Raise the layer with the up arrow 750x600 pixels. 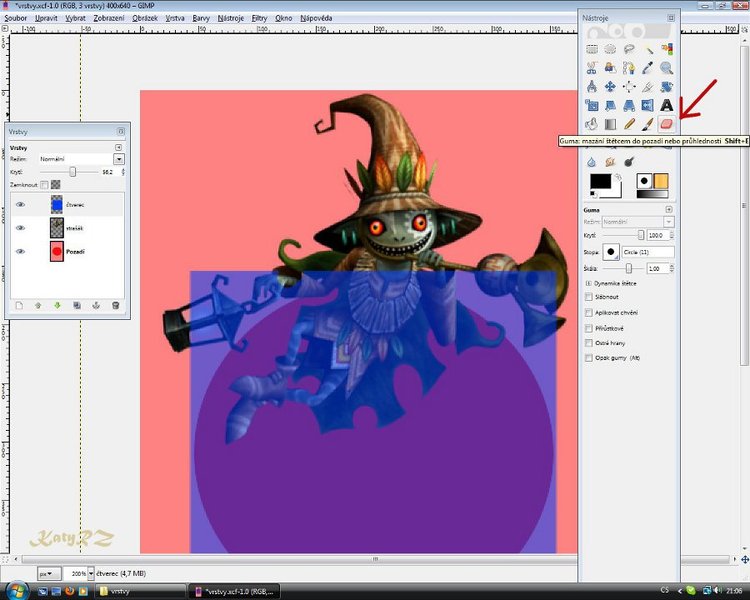click(38, 306)
